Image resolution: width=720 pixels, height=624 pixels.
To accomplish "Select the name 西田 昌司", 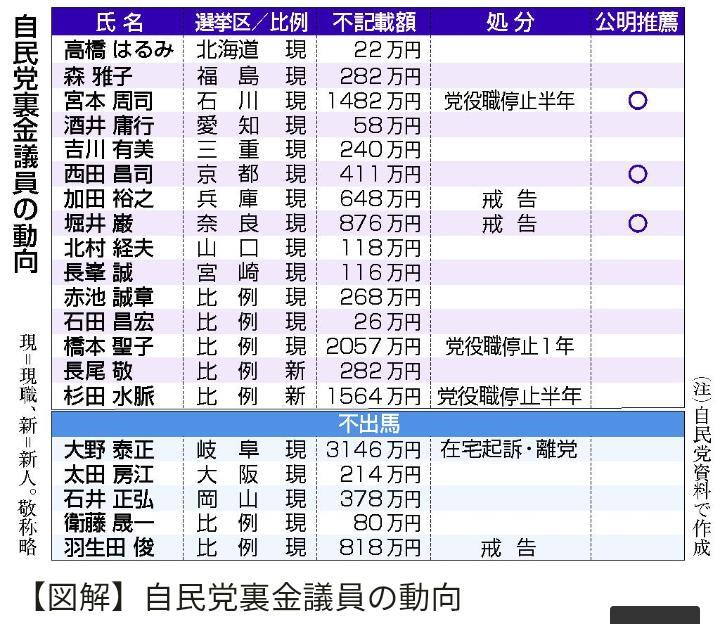I will [x=108, y=174].
